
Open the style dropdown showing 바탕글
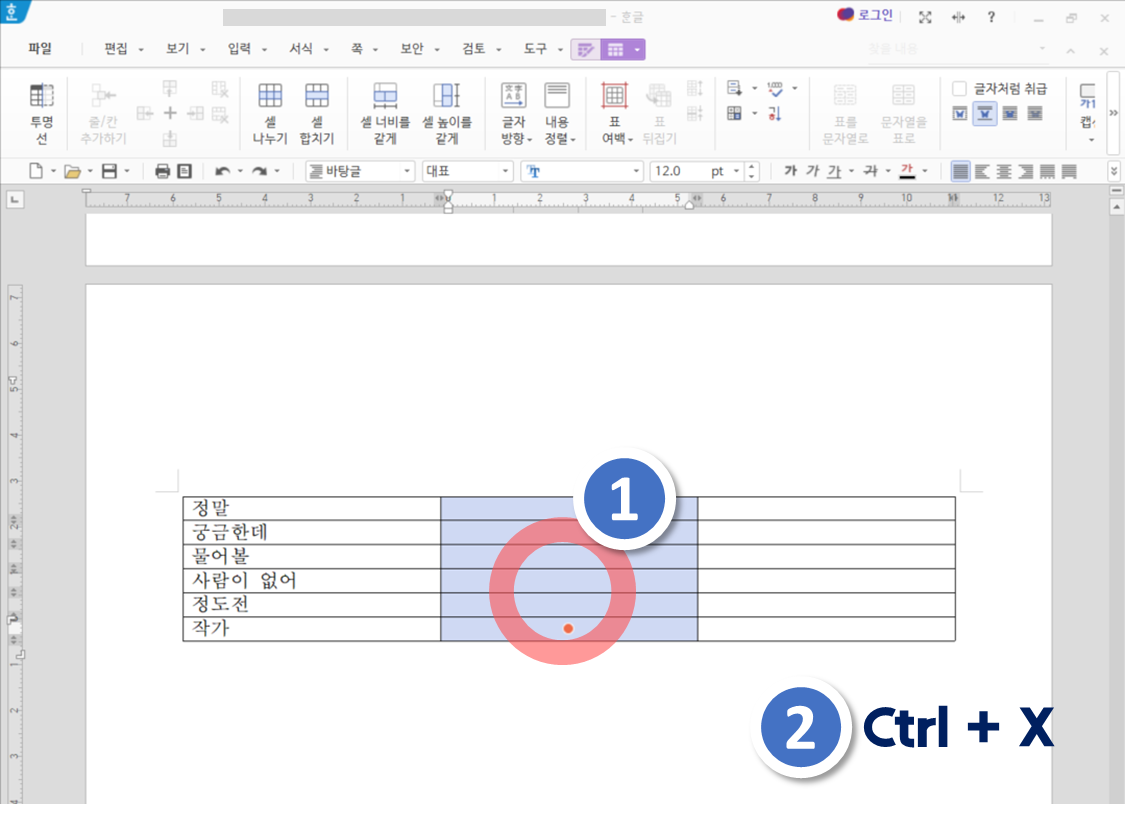pyautogui.click(x=360, y=171)
